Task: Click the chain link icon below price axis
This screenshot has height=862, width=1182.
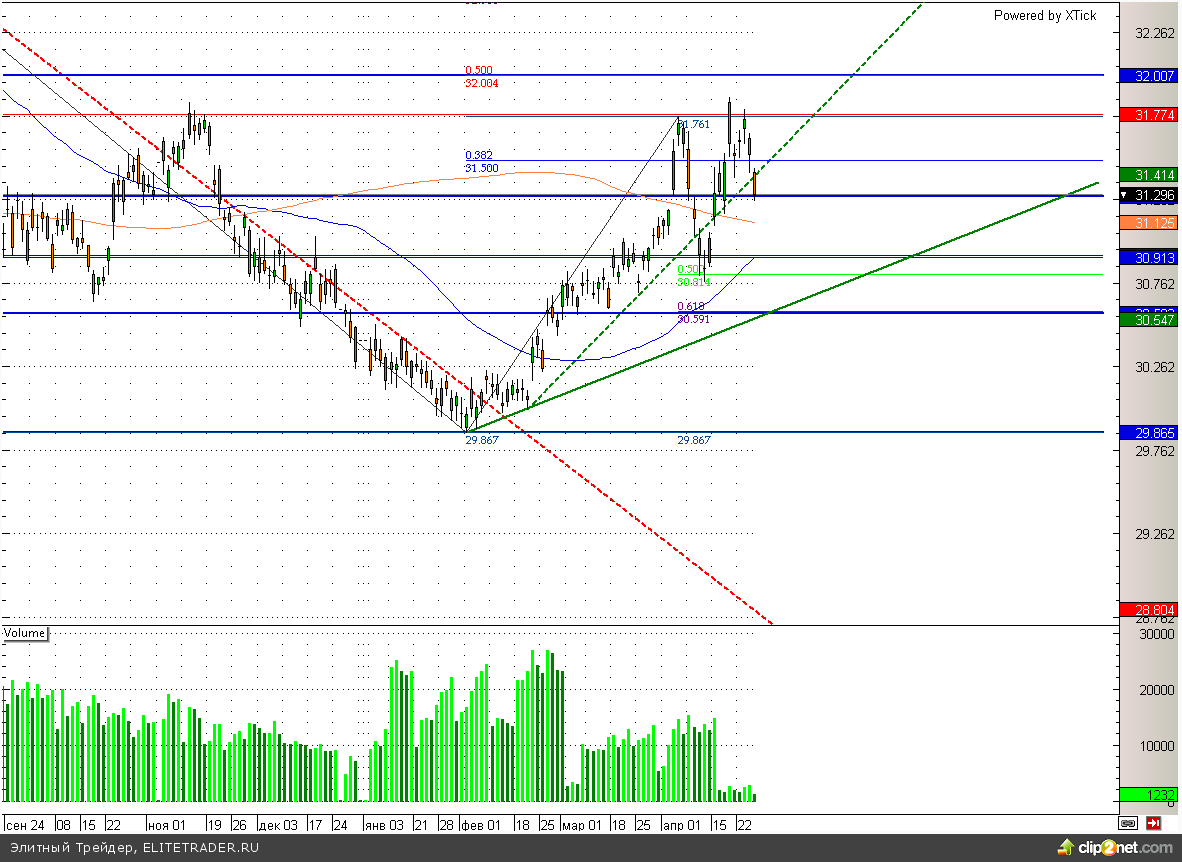Action: tap(1128, 824)
